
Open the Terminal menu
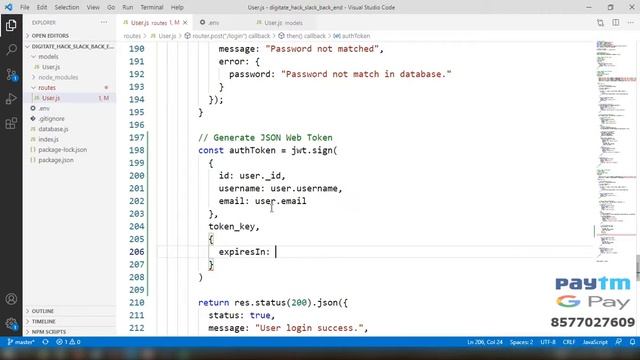click(151, 7)
